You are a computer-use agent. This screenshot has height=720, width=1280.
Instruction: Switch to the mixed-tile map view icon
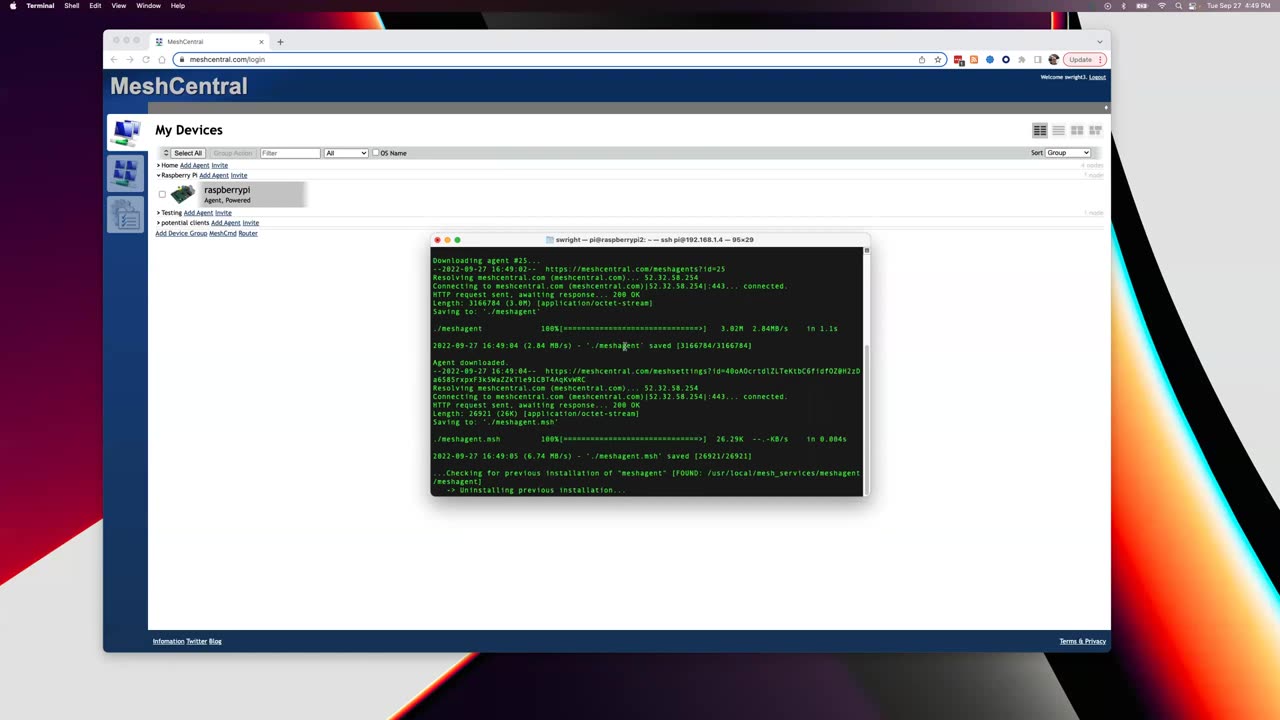[1095, 130]
